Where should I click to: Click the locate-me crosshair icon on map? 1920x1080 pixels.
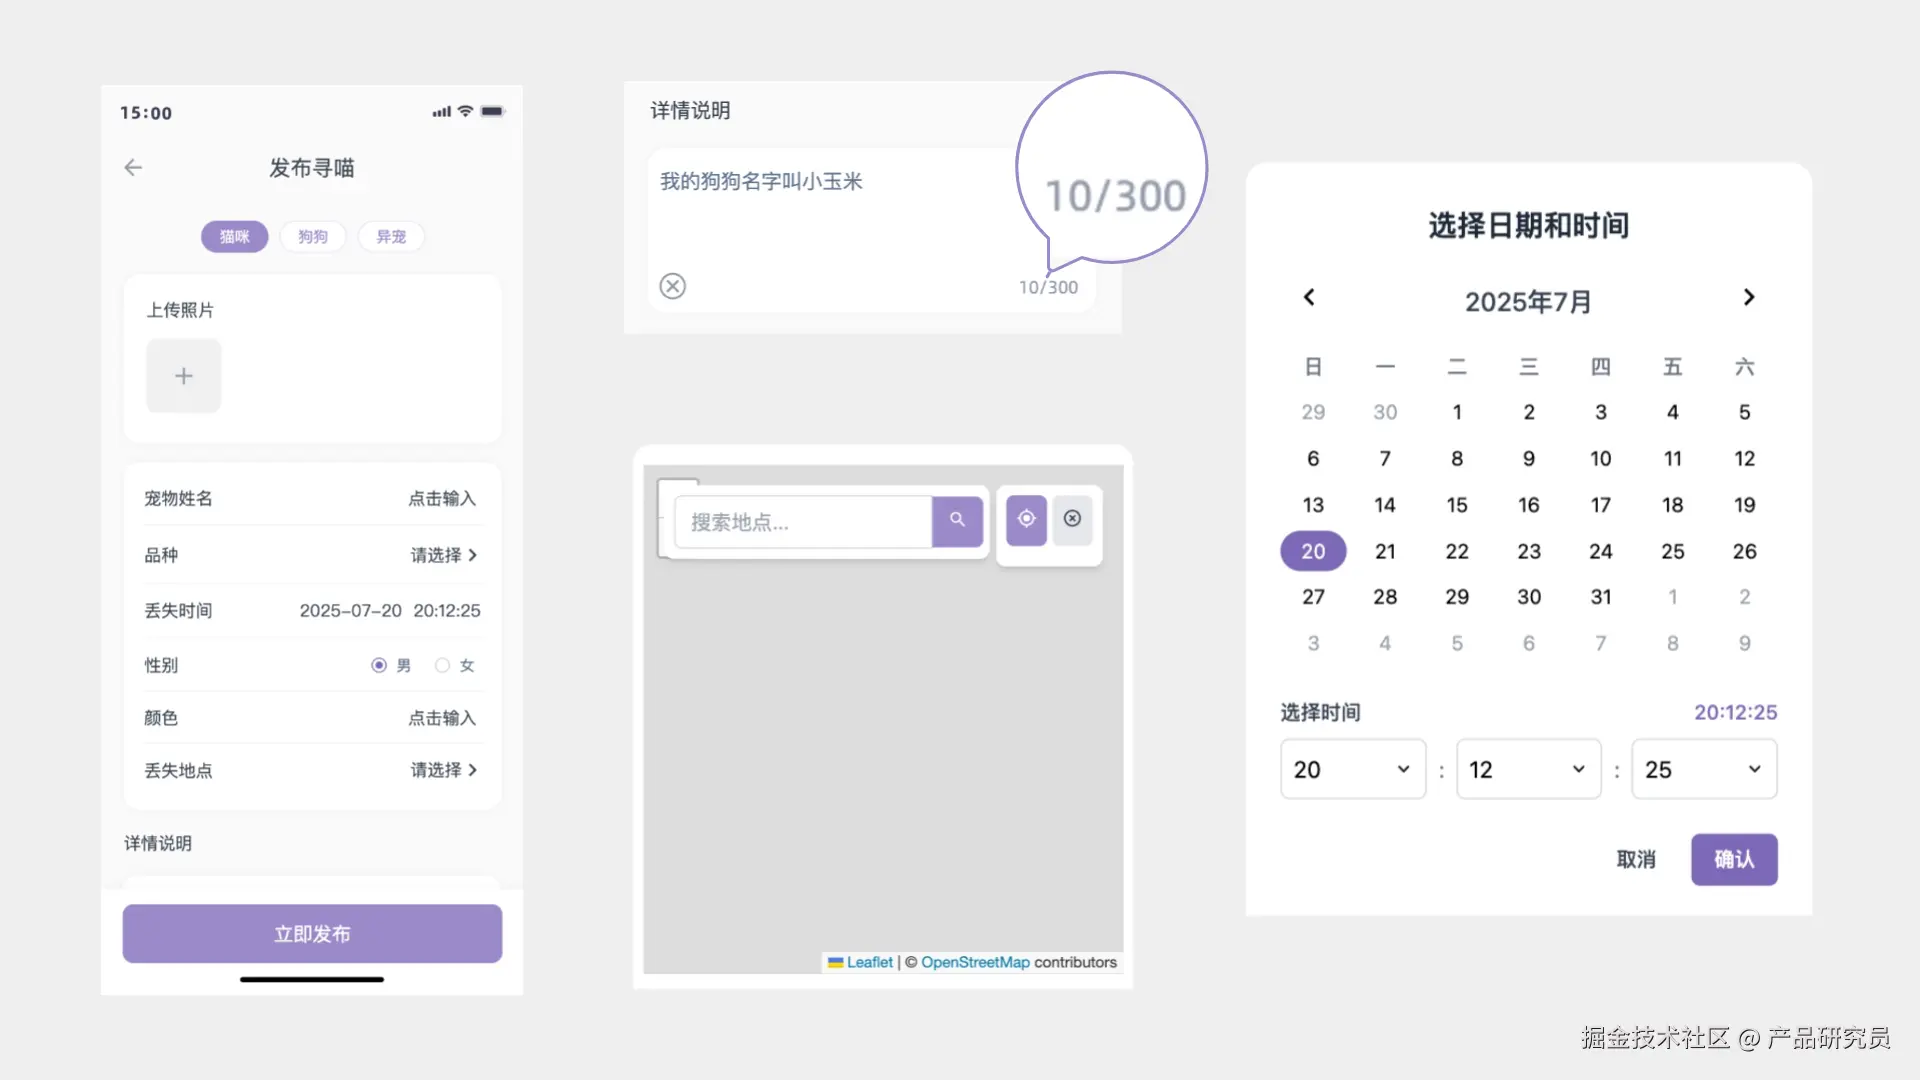click(1026, 519)
